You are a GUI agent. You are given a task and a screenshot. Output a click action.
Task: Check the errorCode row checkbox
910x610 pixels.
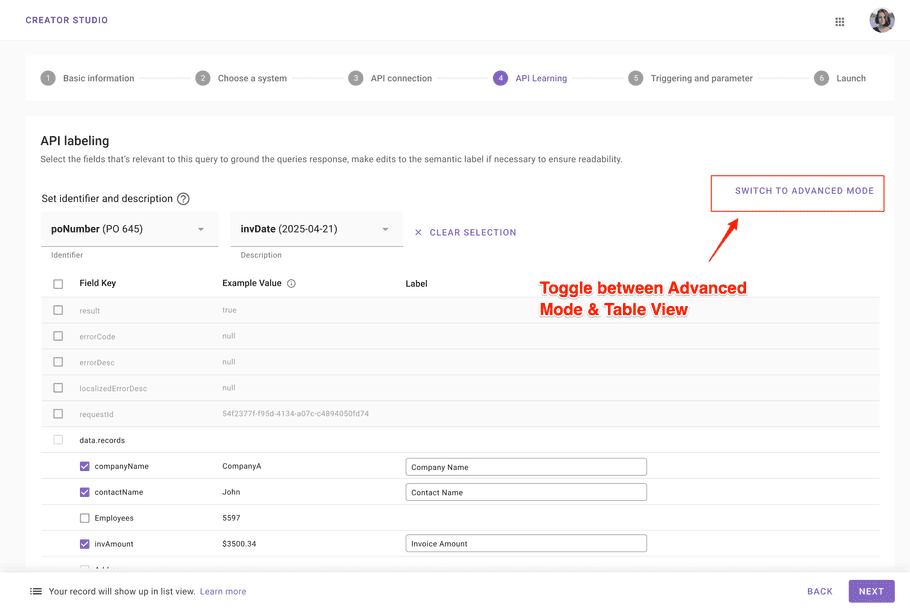tap(58, 336)
